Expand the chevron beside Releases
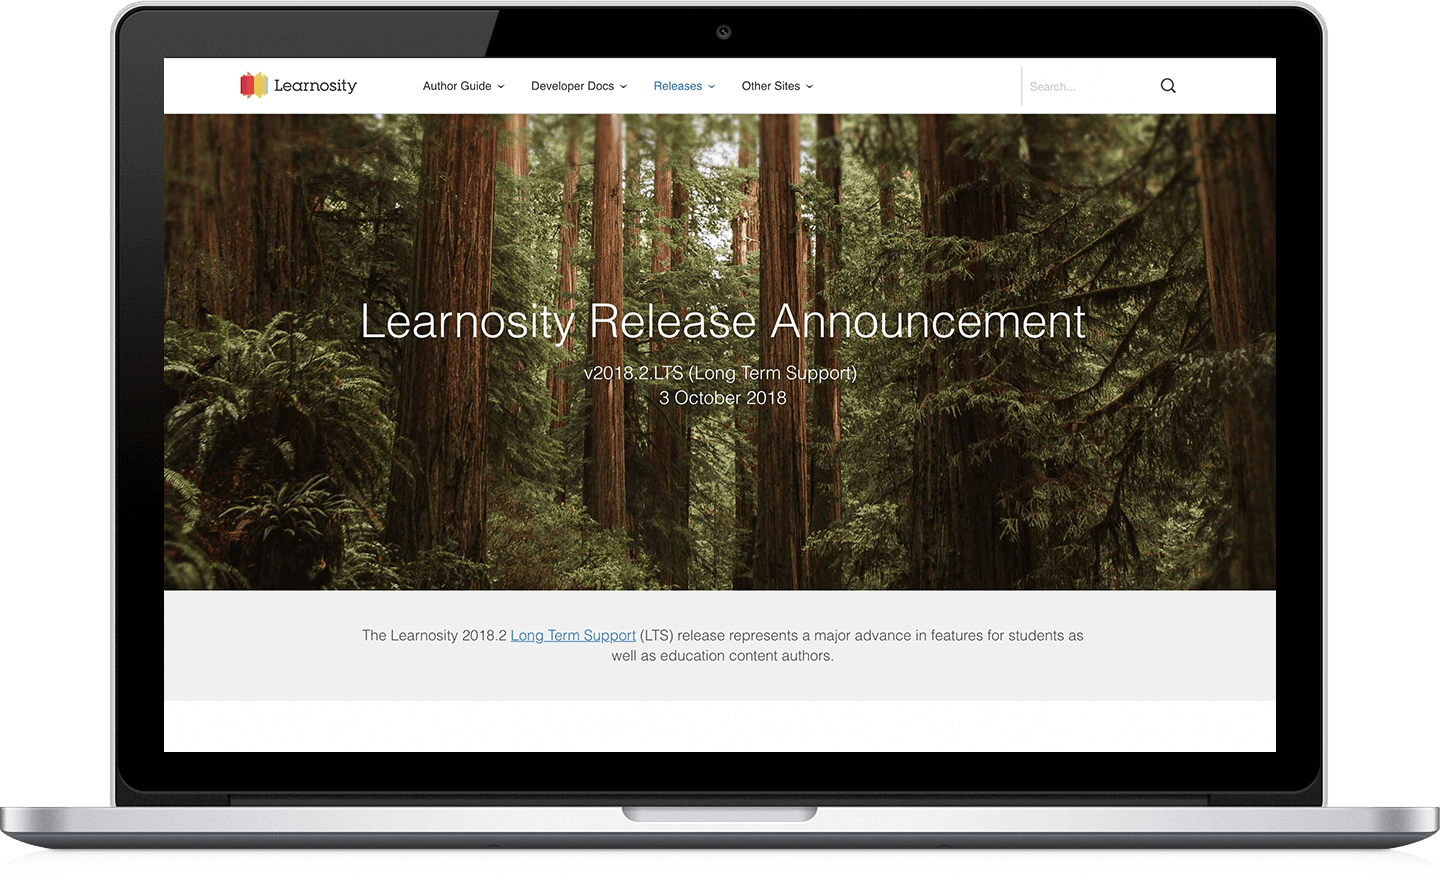 (x=711, y=87)
